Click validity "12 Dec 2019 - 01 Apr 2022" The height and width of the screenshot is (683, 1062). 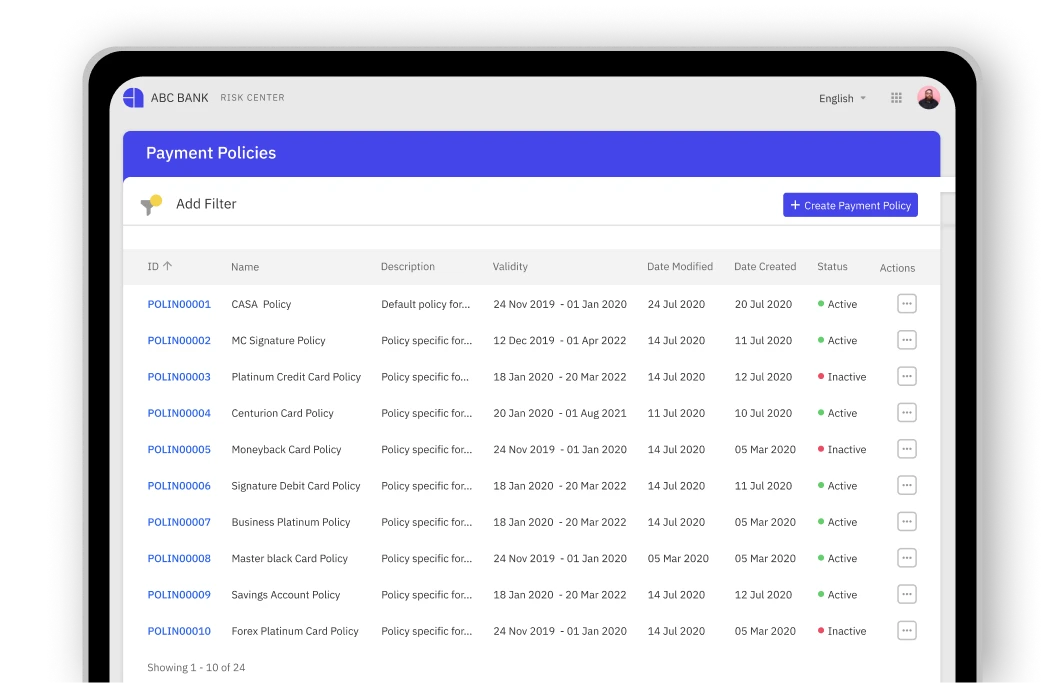559,340
